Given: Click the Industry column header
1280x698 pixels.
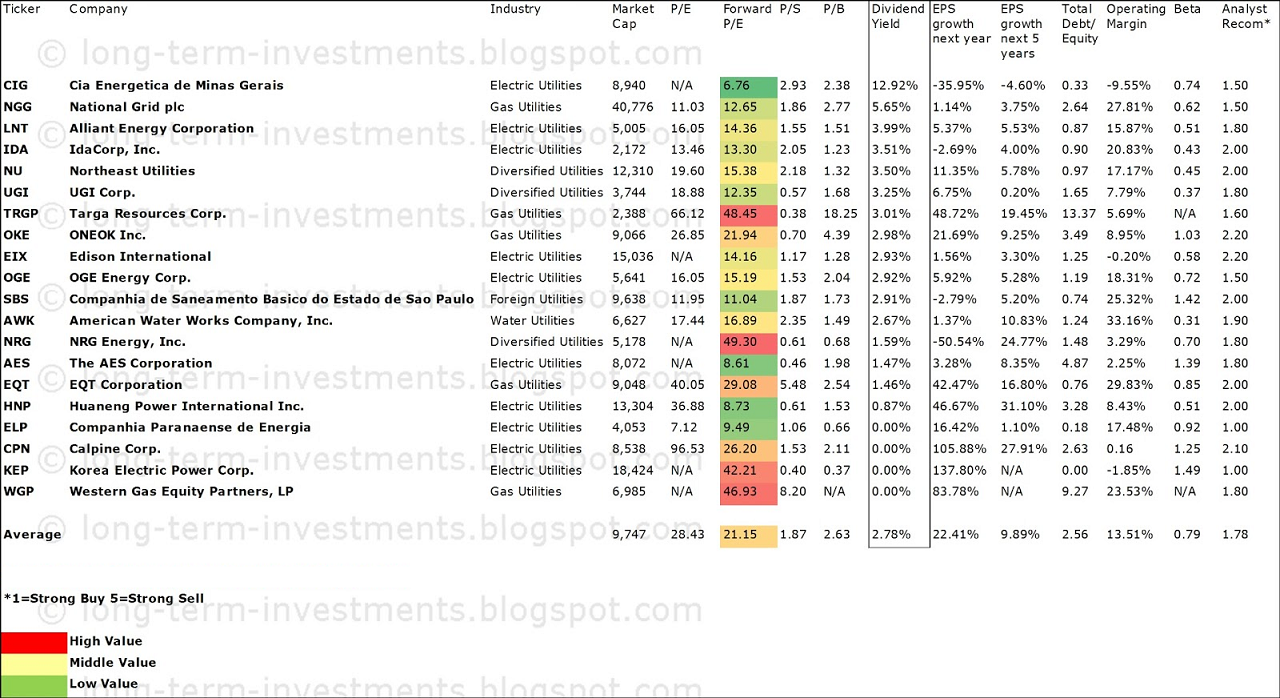Looking at the screenshot, I should pyautogui.click(x=515, y=9).
